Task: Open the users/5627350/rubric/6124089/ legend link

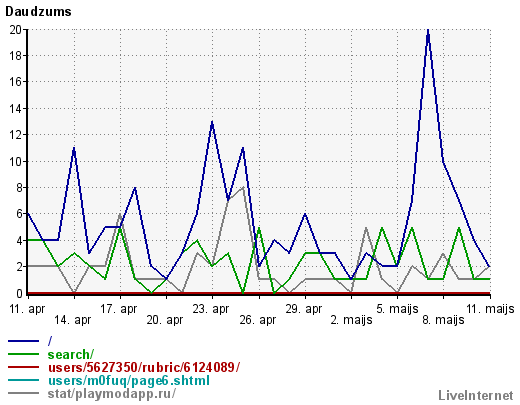Action: pos(144,367)
